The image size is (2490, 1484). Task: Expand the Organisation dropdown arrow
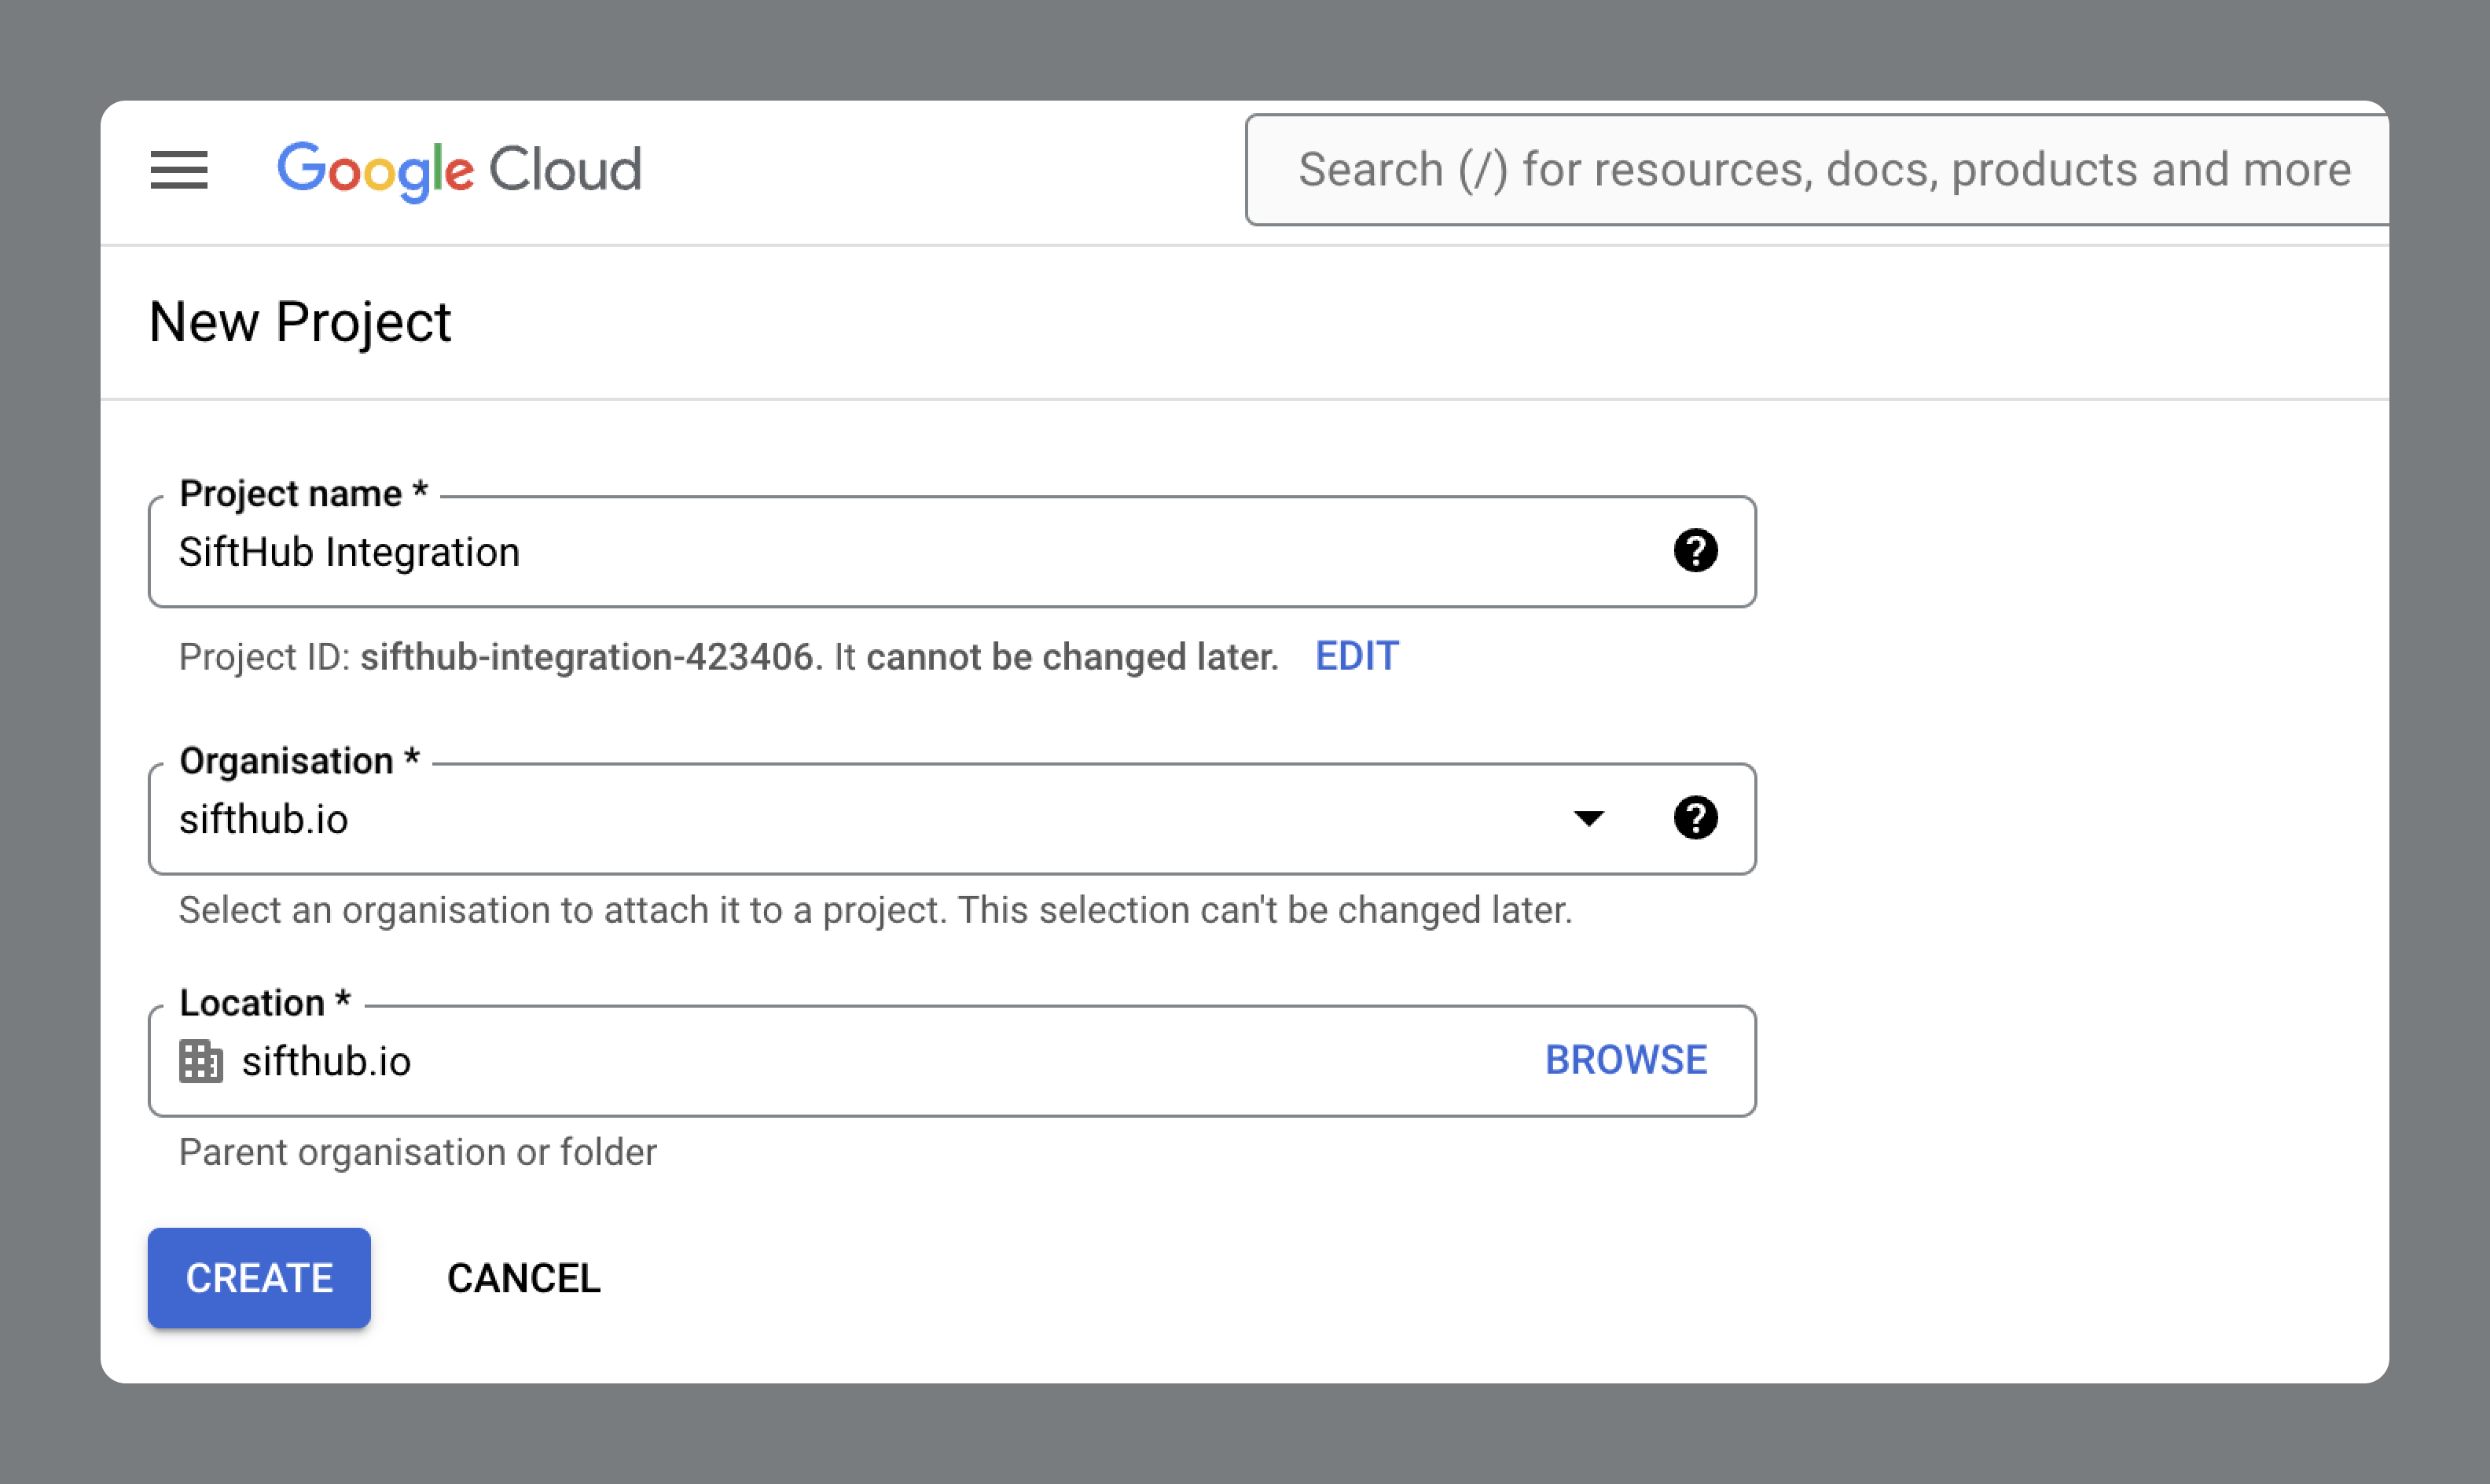pos(1588,818)
